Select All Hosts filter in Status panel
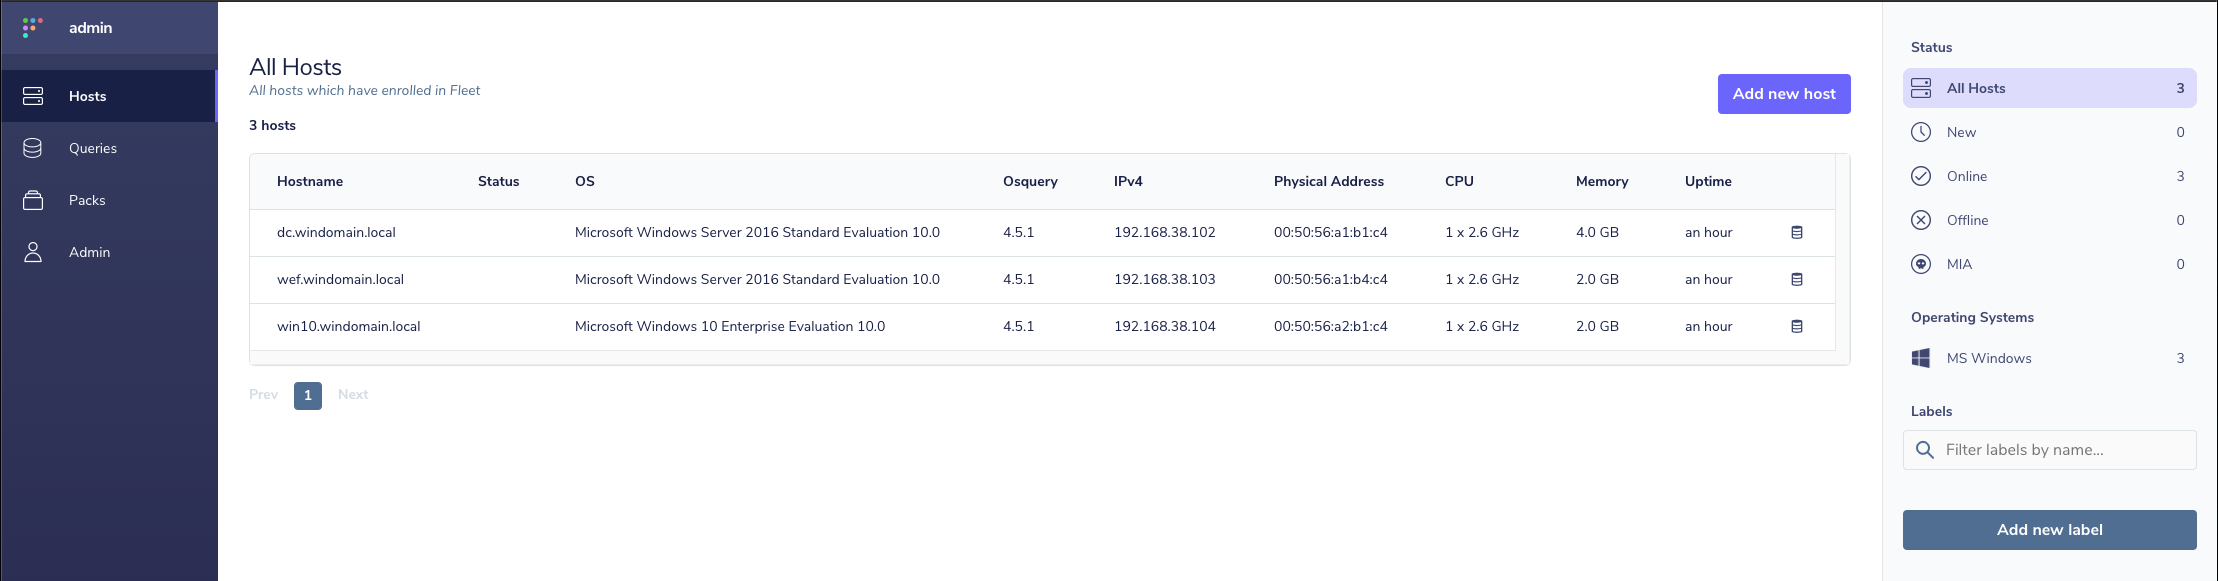This screenshot has height=581, width=2218. click(x=2049, y=88)
